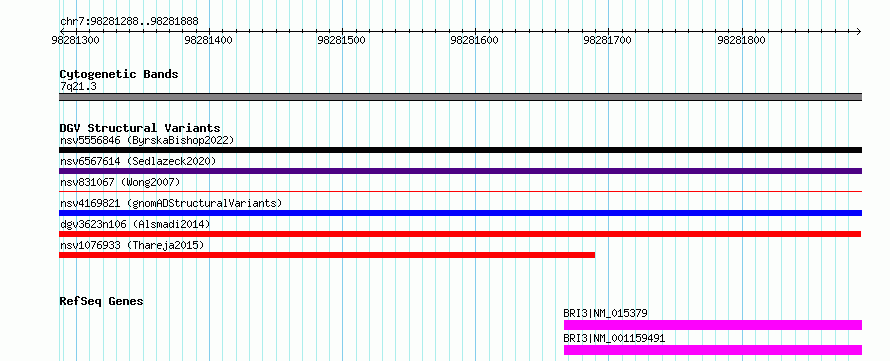This screenshot has width=890, height=361.
Task: Click the RefSeq Genes track title
Action: coord(102,301)
